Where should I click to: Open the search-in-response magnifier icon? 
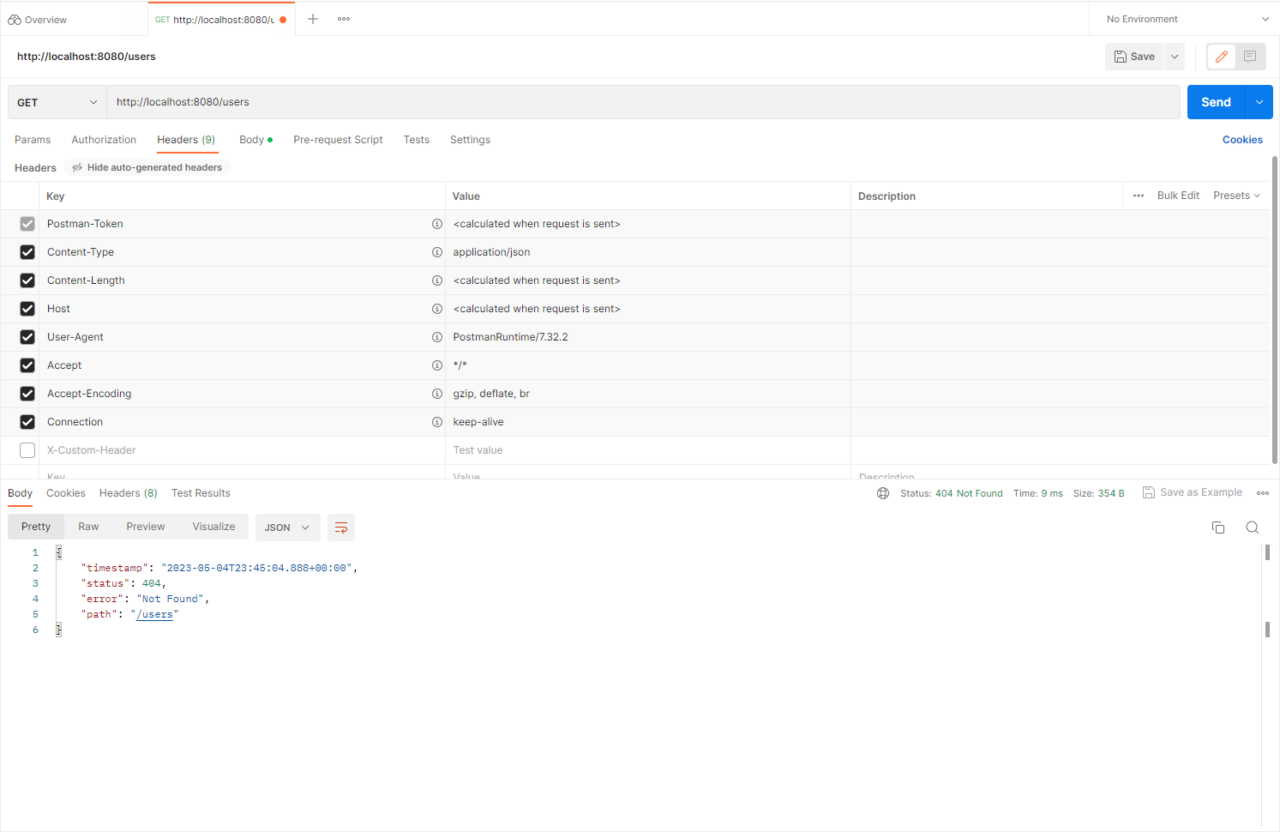click(x=1252, y=527)
